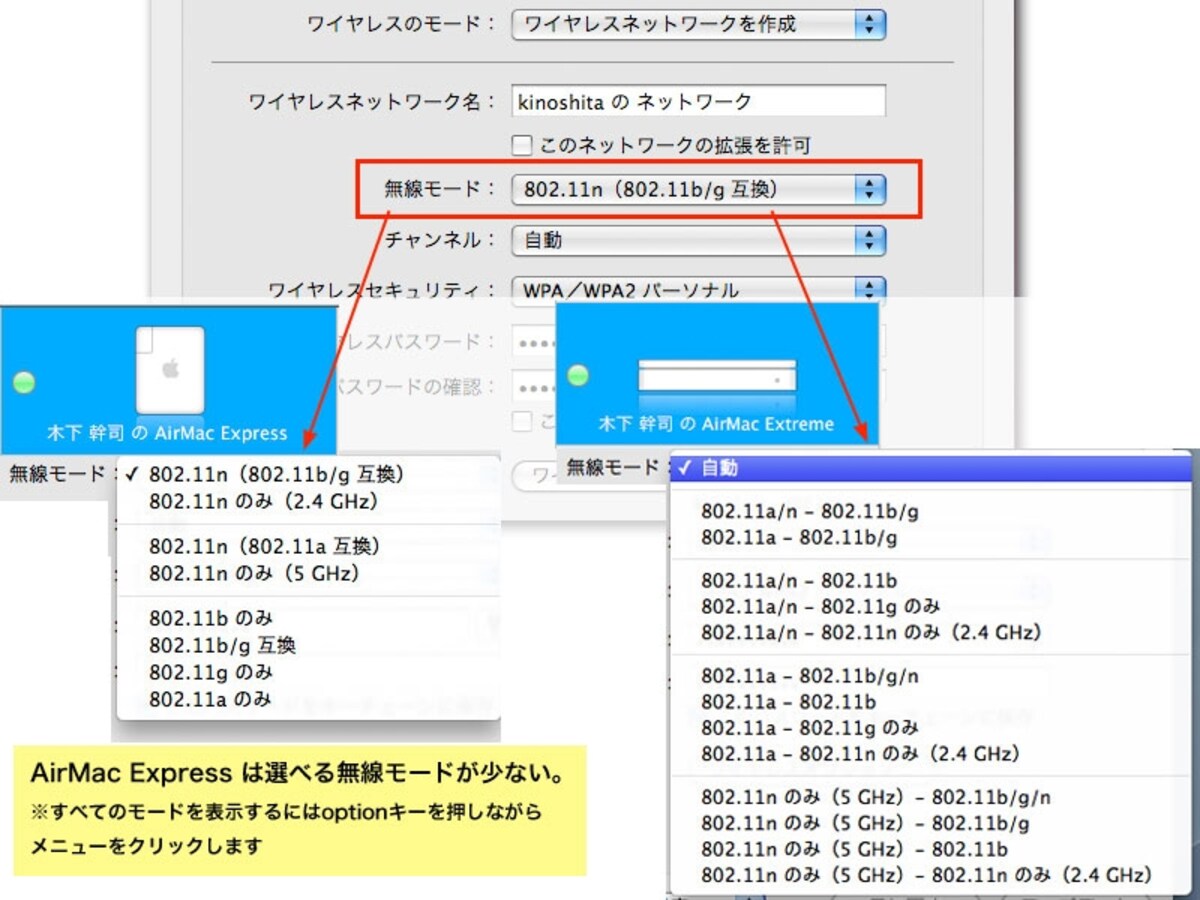Open the ワイヤレスのモード dropdown
1200x900 pixels.
point(698,25)
